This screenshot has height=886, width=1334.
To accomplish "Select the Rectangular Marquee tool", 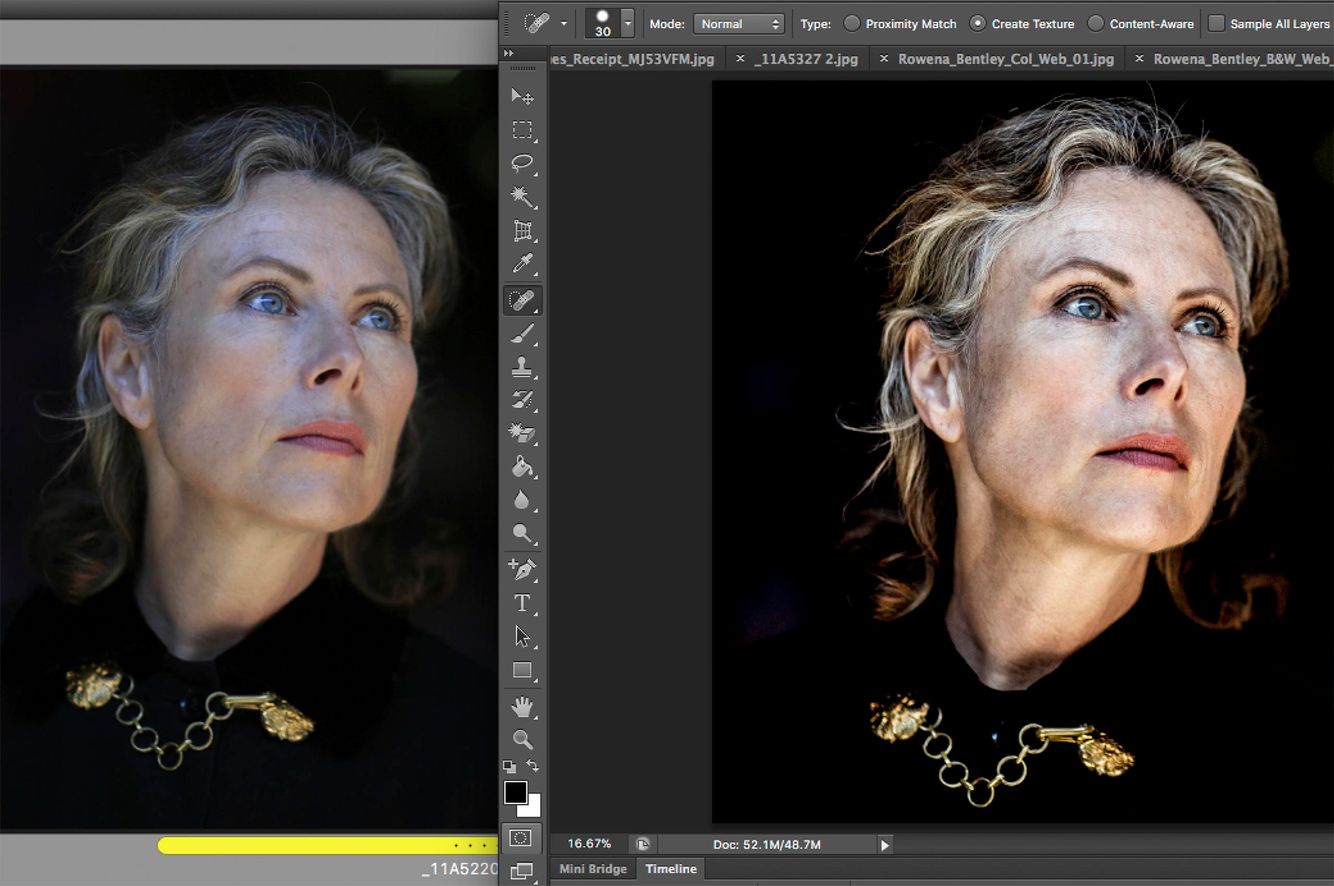I will (x=522, y=130).
